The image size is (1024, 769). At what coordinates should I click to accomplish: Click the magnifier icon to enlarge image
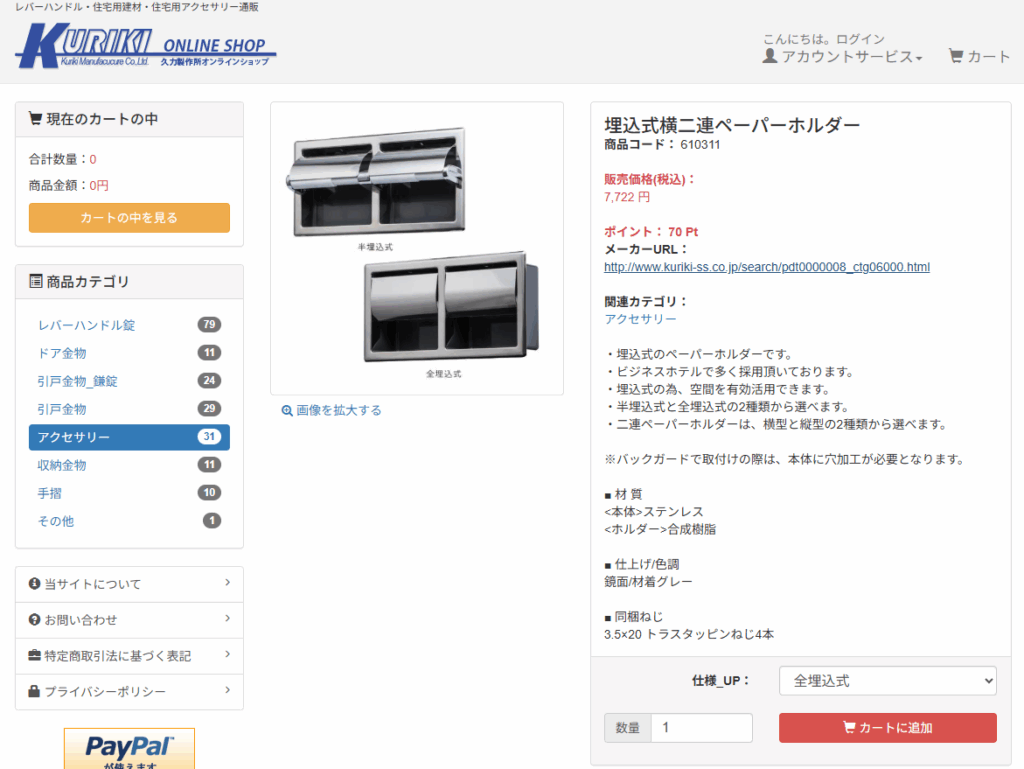(287, 411)
